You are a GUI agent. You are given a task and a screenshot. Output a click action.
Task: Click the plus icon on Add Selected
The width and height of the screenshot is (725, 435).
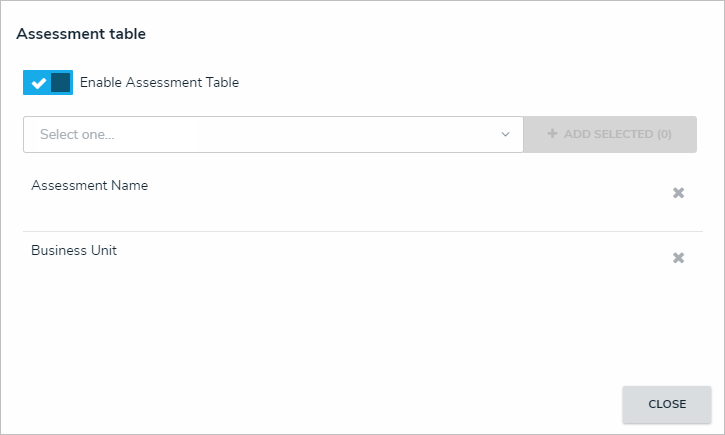552,134
